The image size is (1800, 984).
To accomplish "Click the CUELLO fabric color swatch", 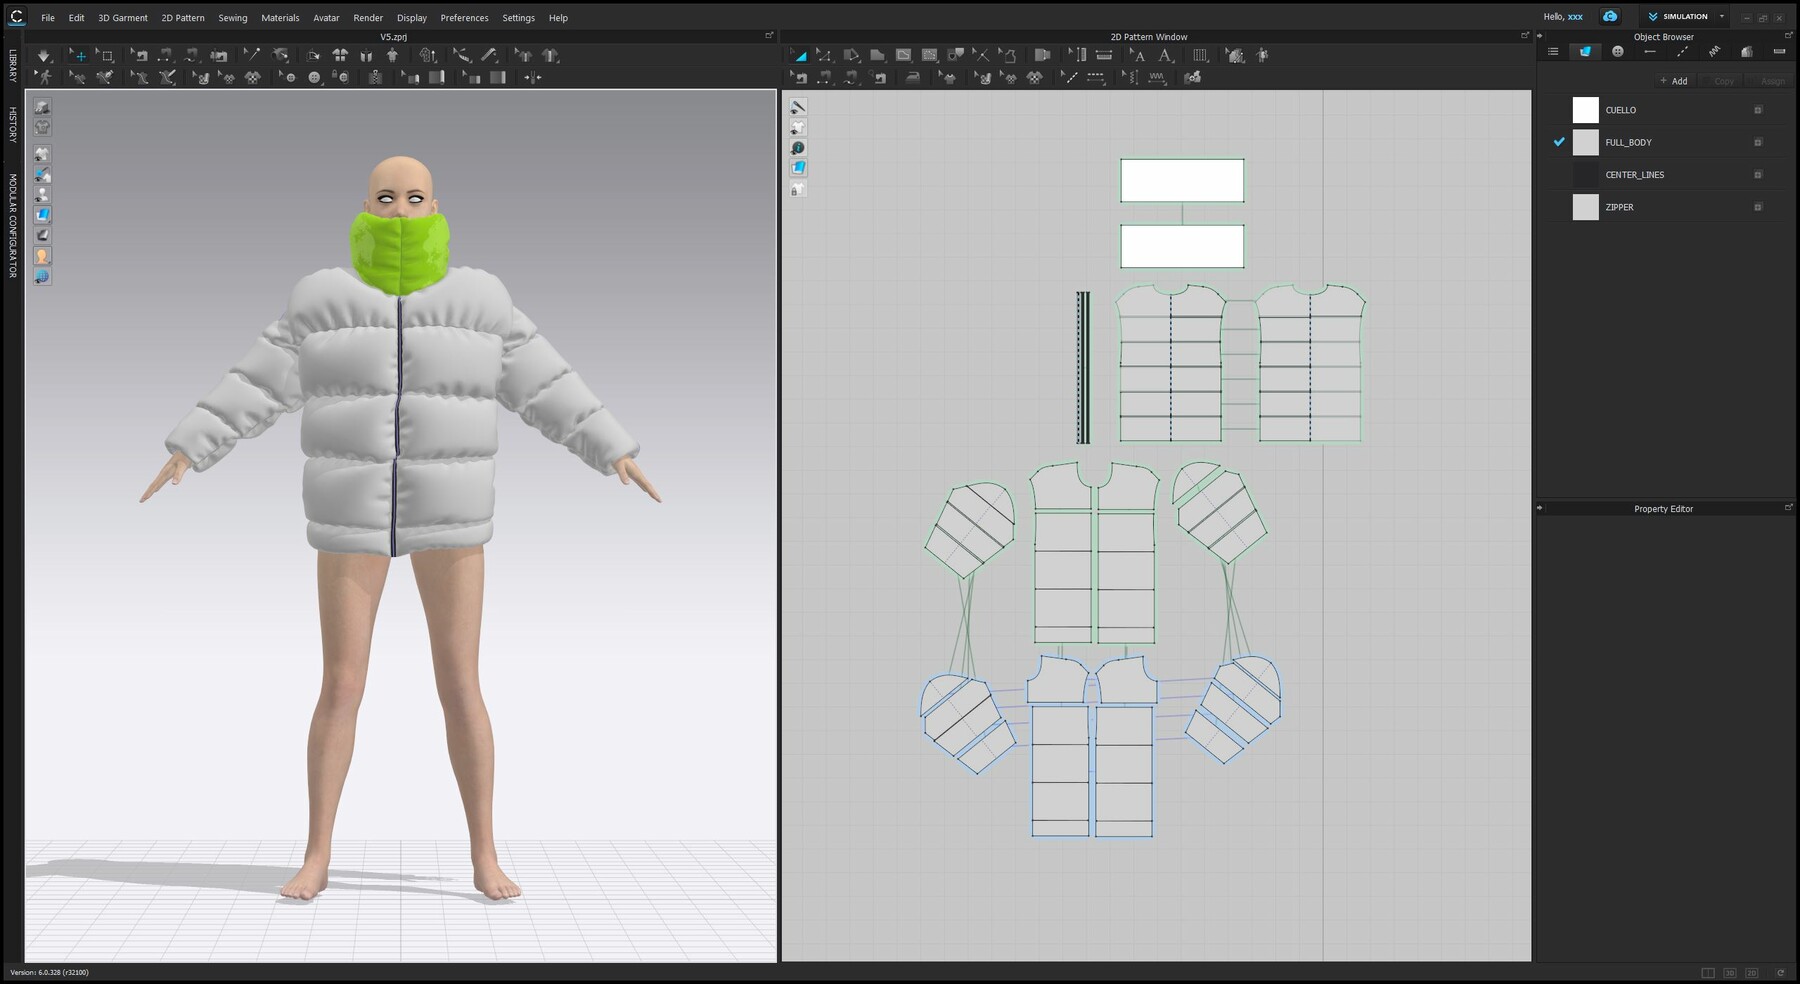I will 1585,110.
